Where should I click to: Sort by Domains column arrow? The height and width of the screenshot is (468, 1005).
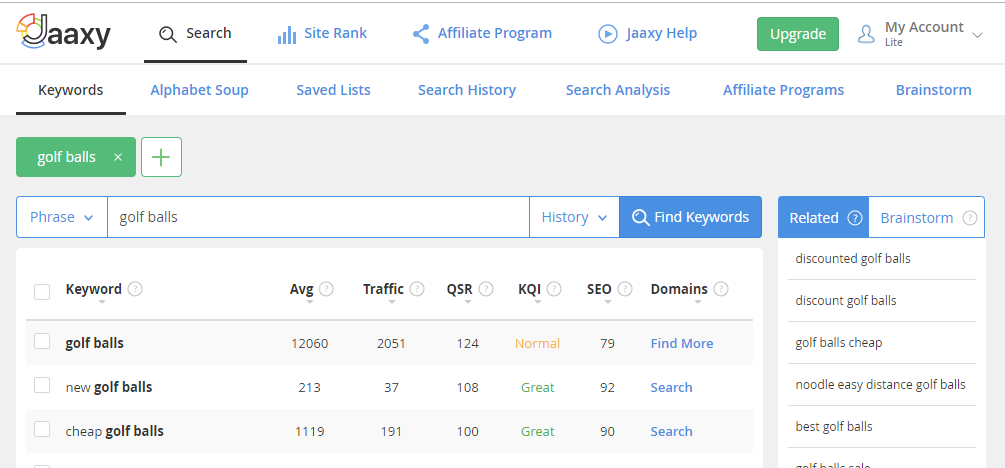[x=697, y=302]
